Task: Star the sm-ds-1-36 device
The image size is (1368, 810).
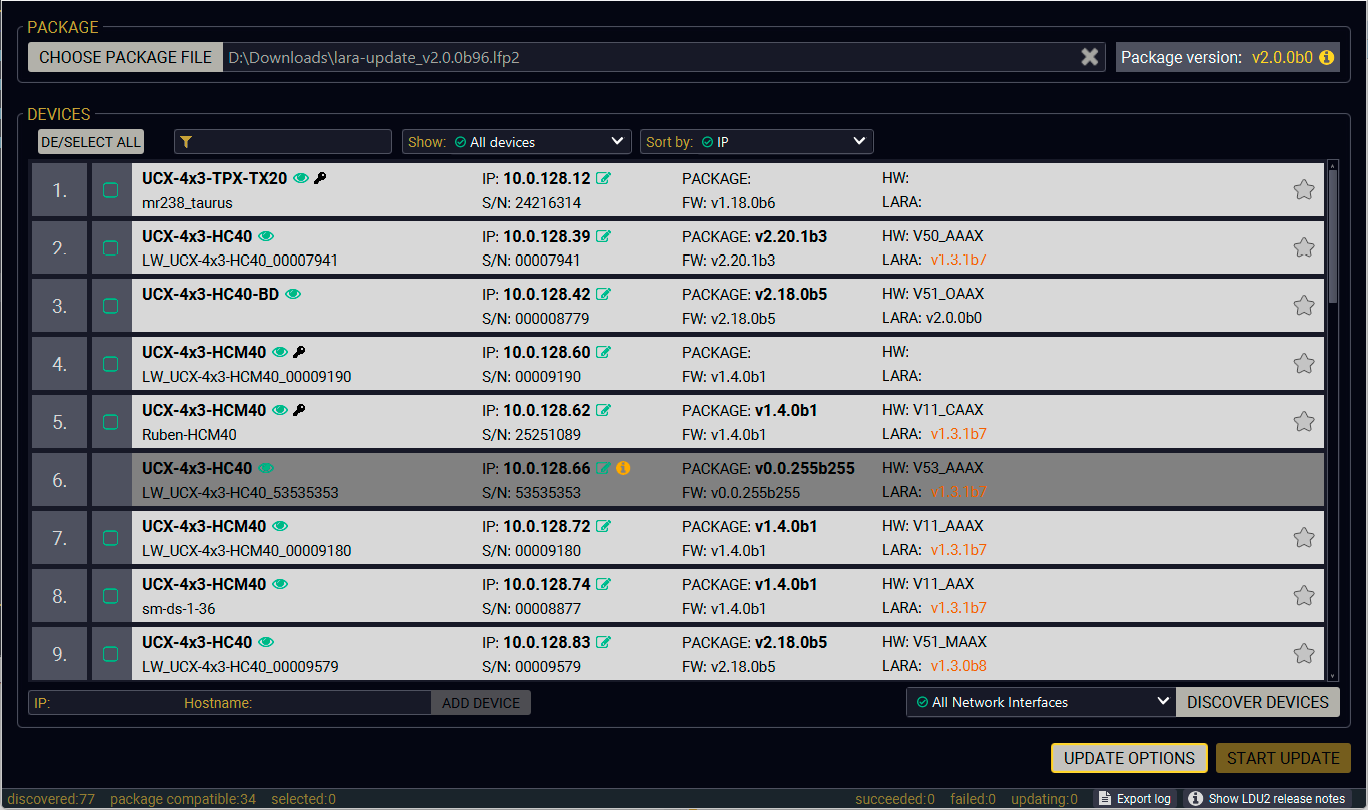Action: (1303, 595)
